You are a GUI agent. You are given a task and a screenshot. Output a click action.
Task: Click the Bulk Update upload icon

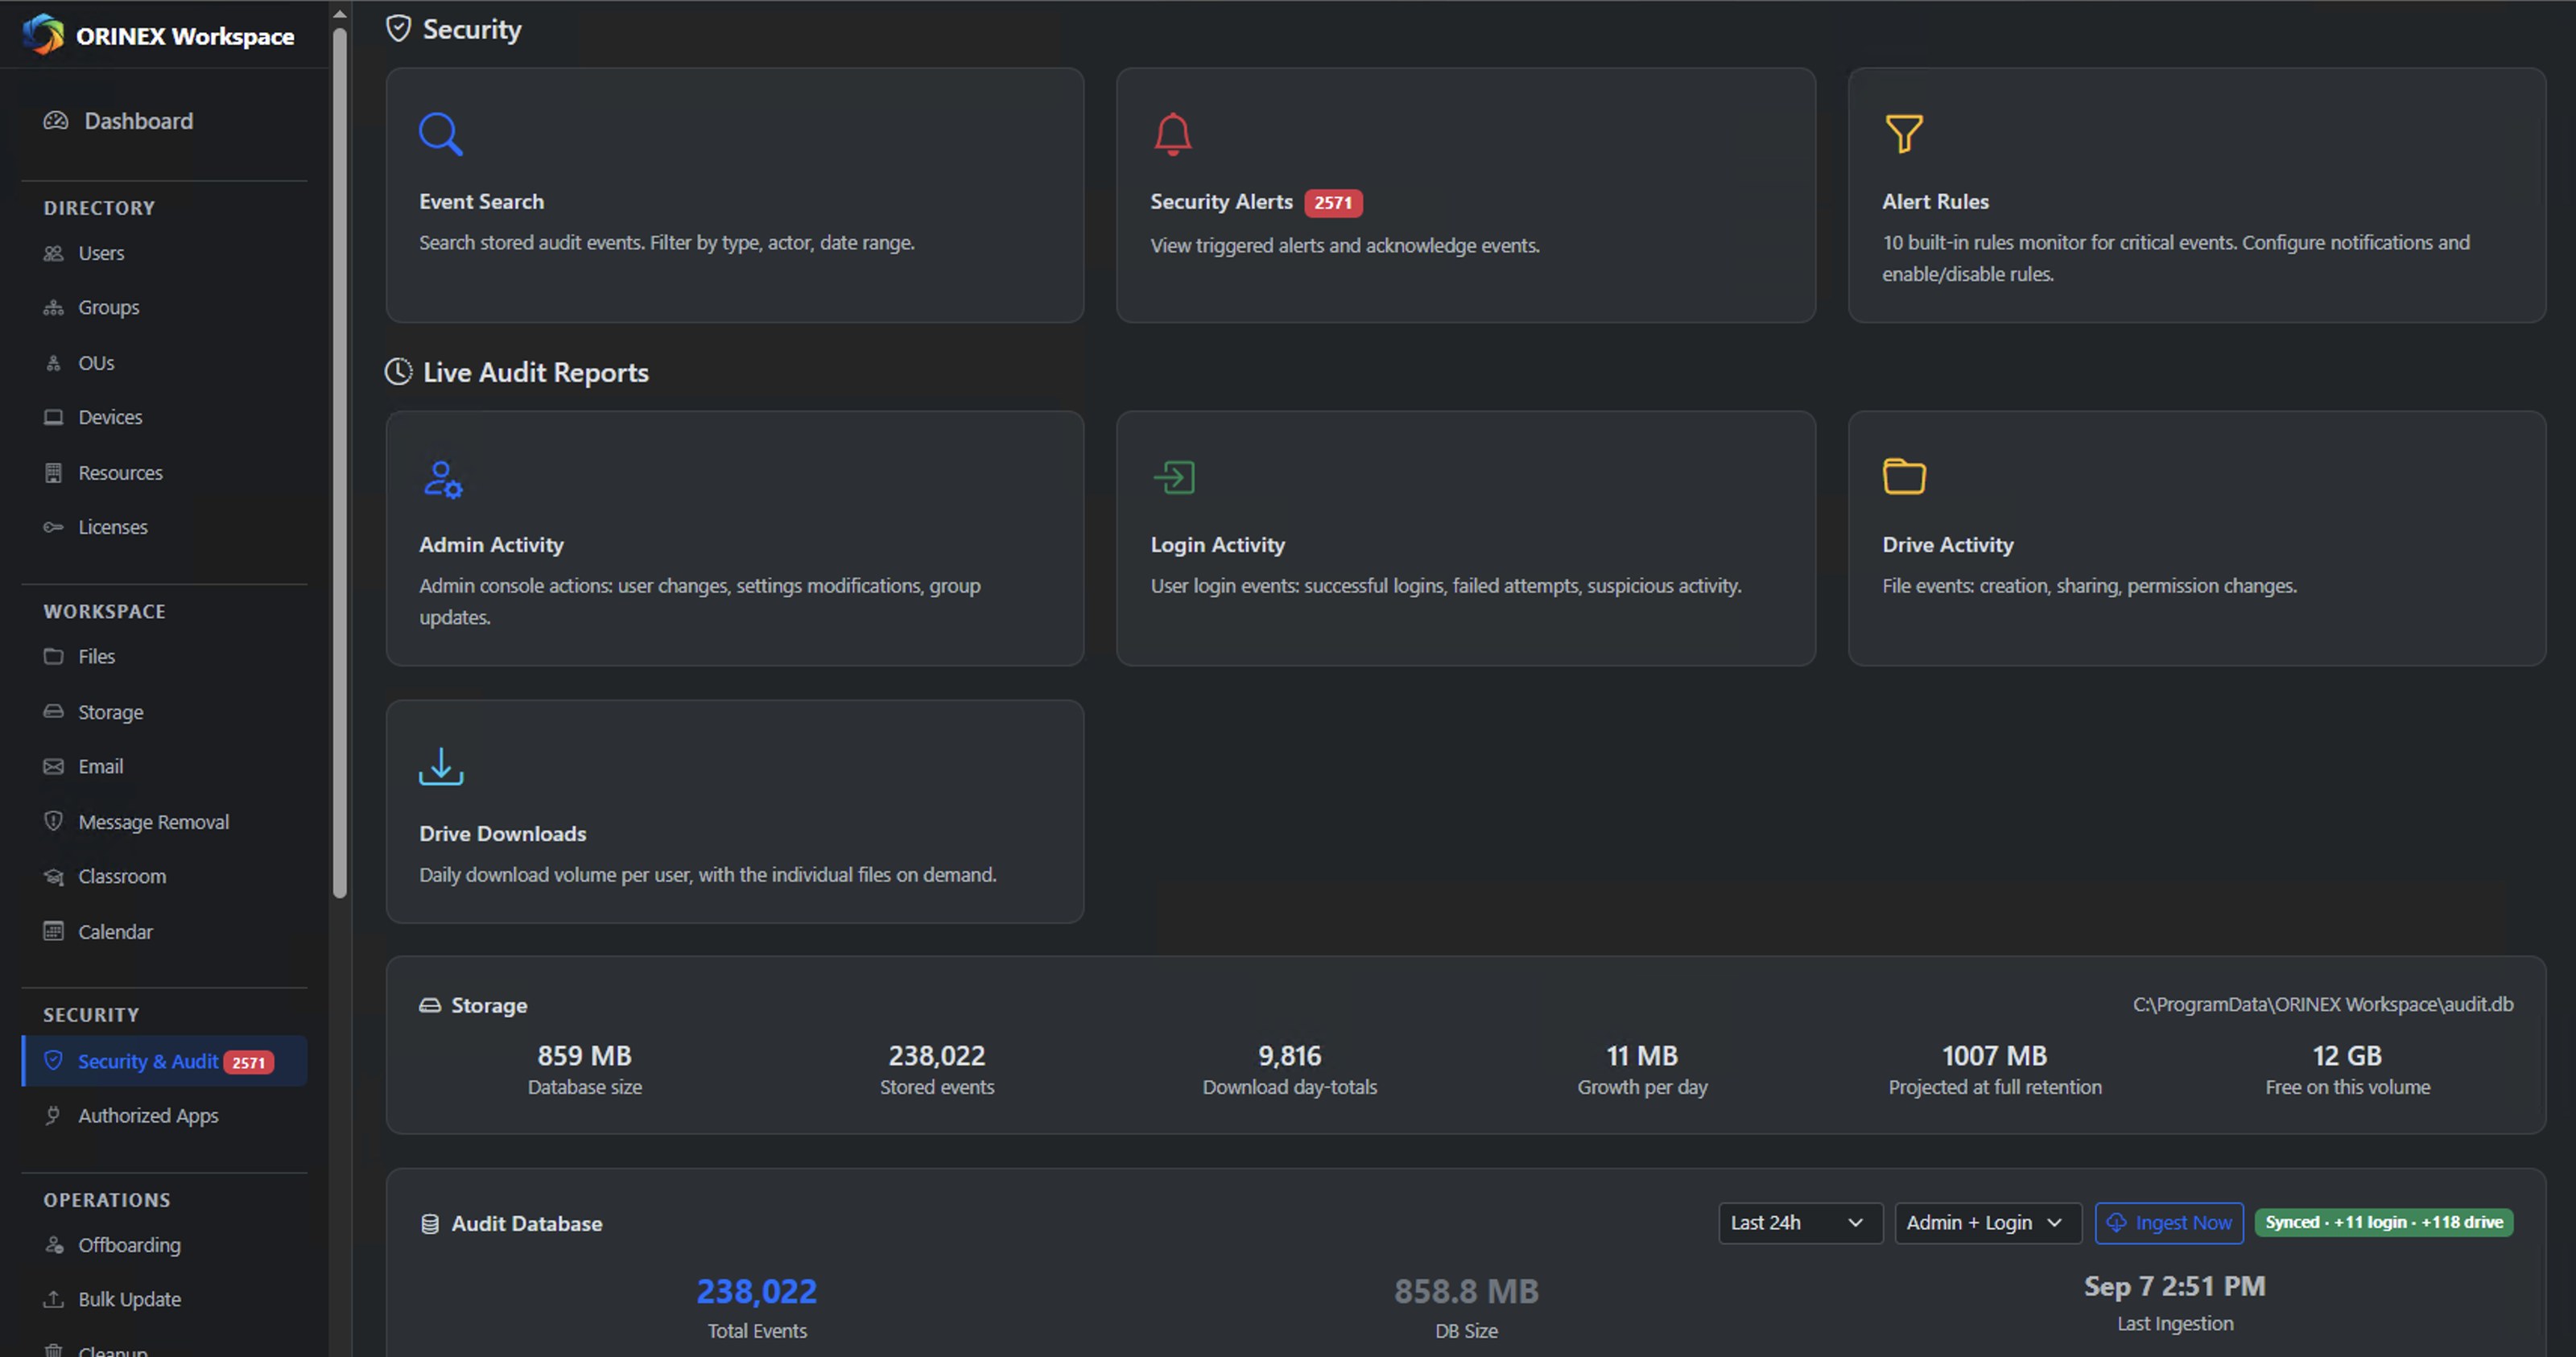[54, 1299]
